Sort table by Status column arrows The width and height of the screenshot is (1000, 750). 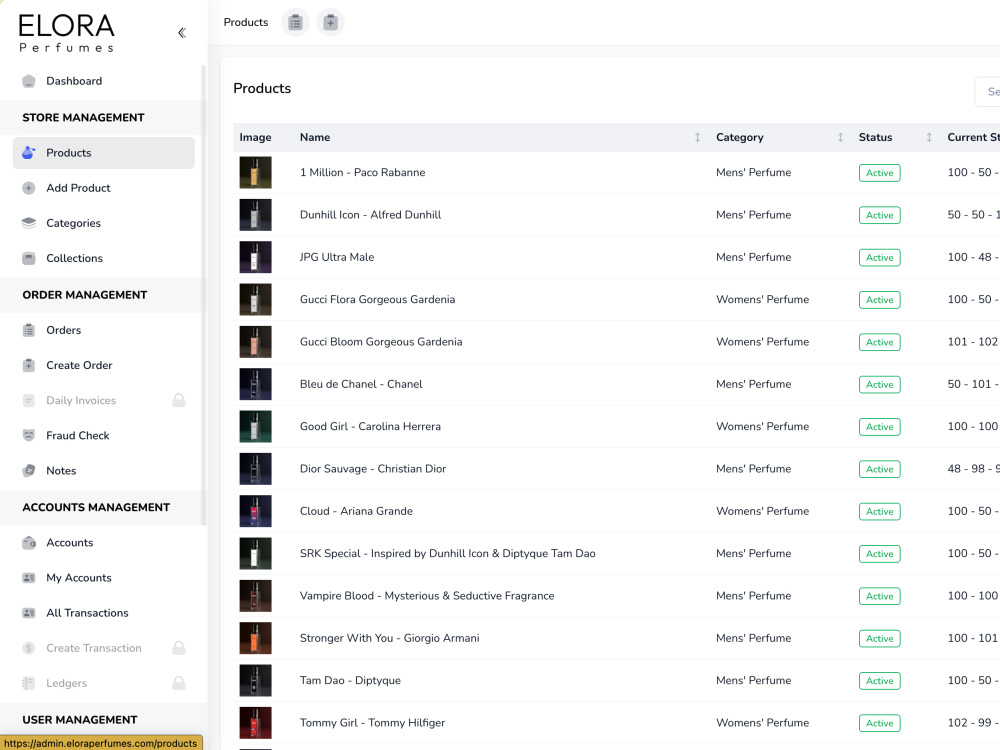(929, 137)
